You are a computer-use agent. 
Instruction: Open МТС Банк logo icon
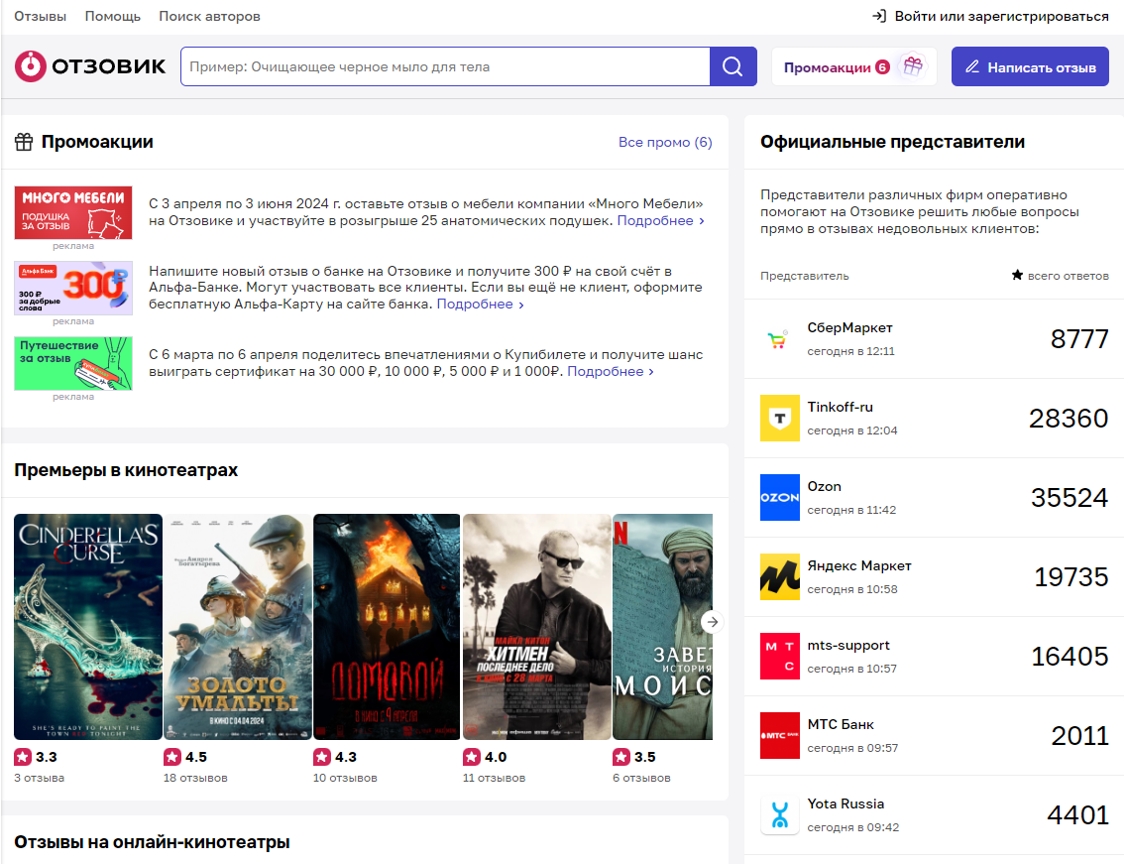pos(780,735)
